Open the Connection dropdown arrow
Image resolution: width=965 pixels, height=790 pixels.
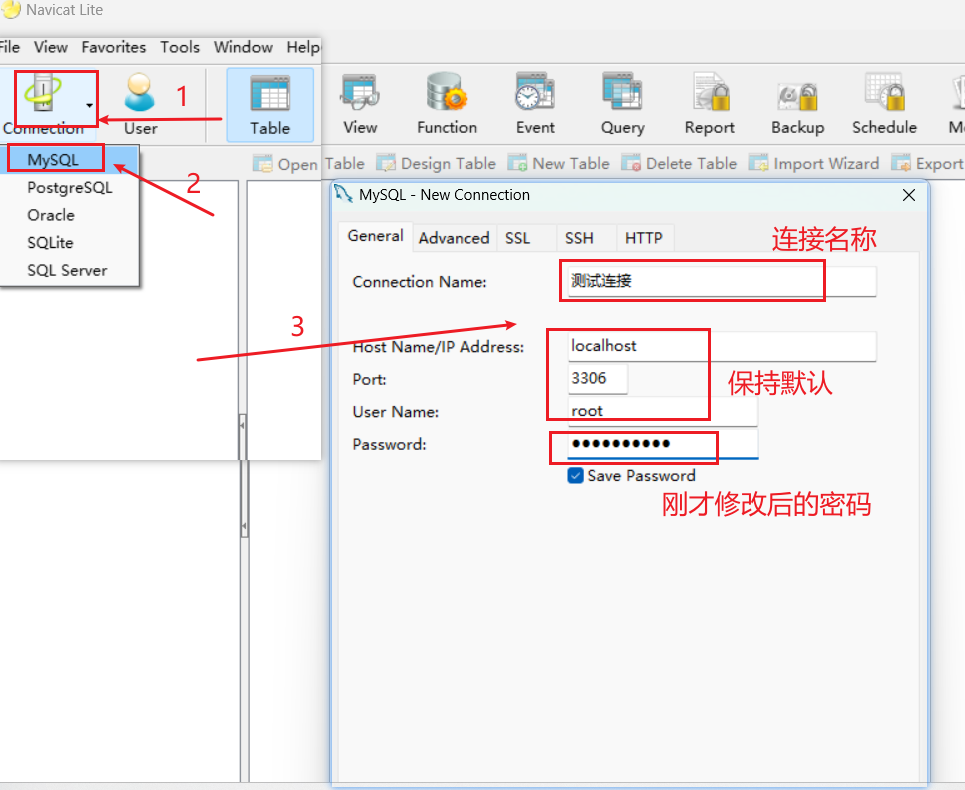(x=89, y=105)
